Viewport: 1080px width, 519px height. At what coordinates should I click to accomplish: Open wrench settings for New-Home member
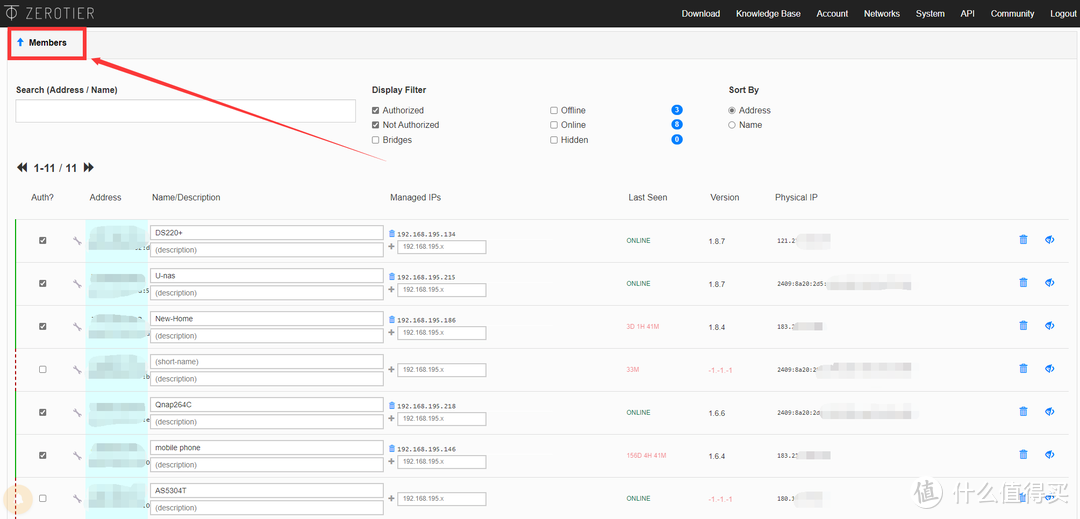(77, 327)
